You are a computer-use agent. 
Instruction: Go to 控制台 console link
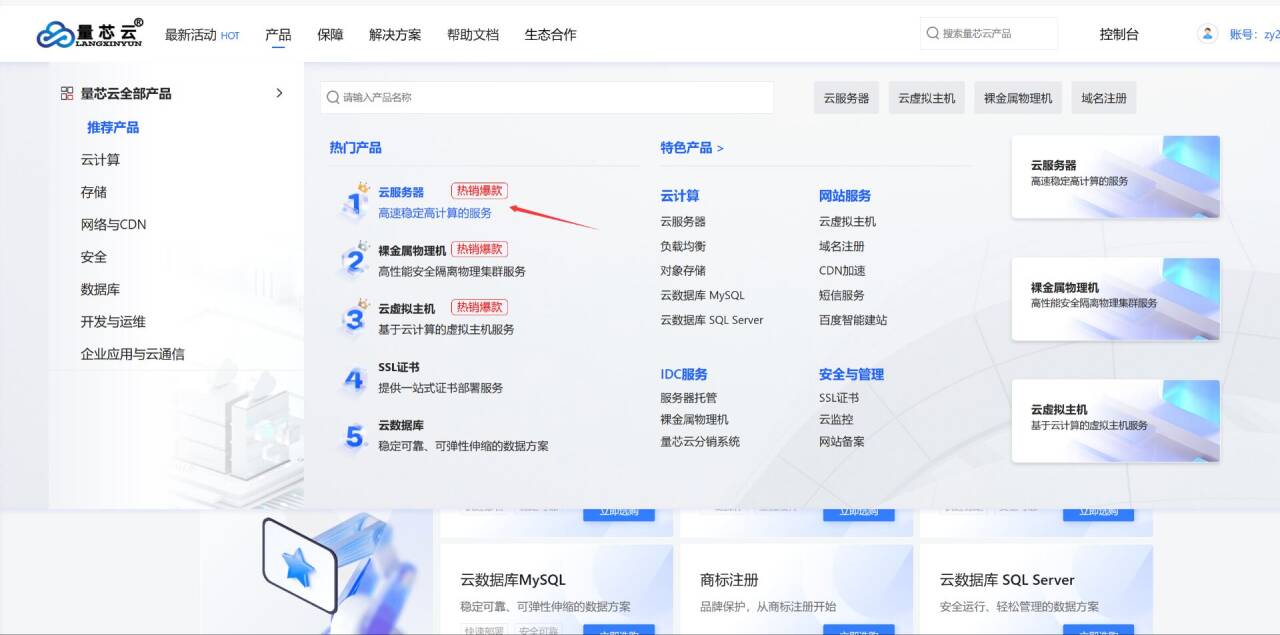coord(1119,35)
